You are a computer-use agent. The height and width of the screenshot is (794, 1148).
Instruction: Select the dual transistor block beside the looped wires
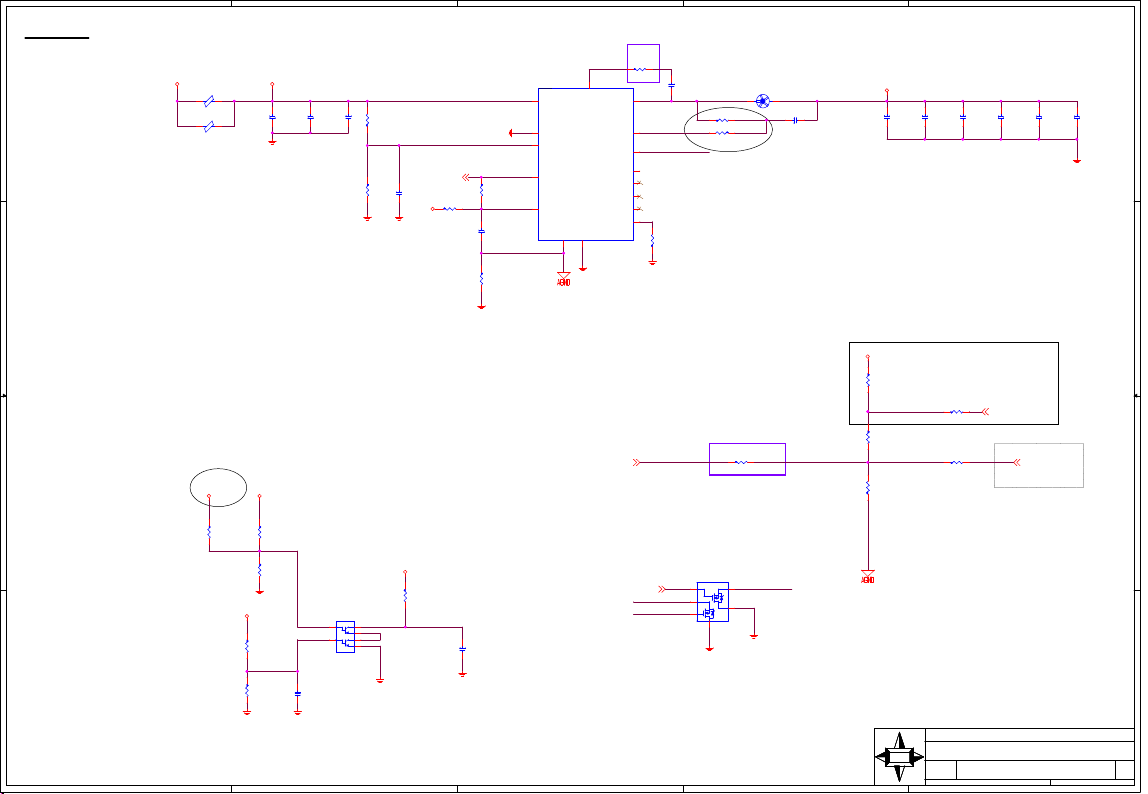coord(346,637)
